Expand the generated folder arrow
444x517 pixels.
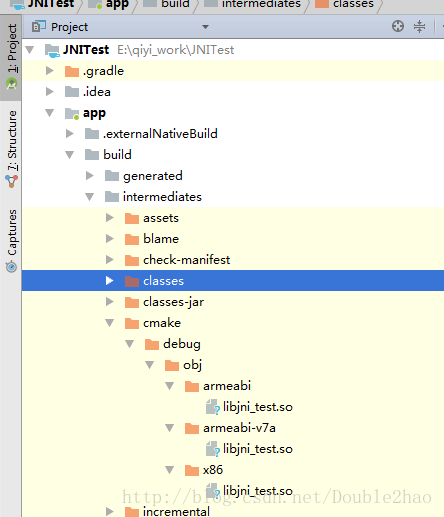(90, 176)
